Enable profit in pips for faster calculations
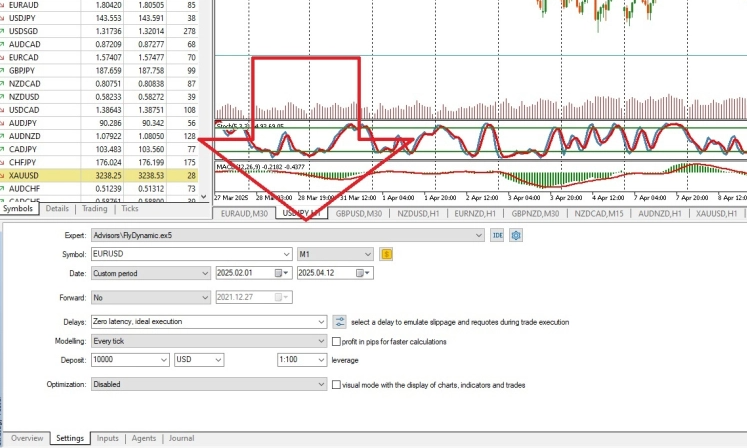 336,342
